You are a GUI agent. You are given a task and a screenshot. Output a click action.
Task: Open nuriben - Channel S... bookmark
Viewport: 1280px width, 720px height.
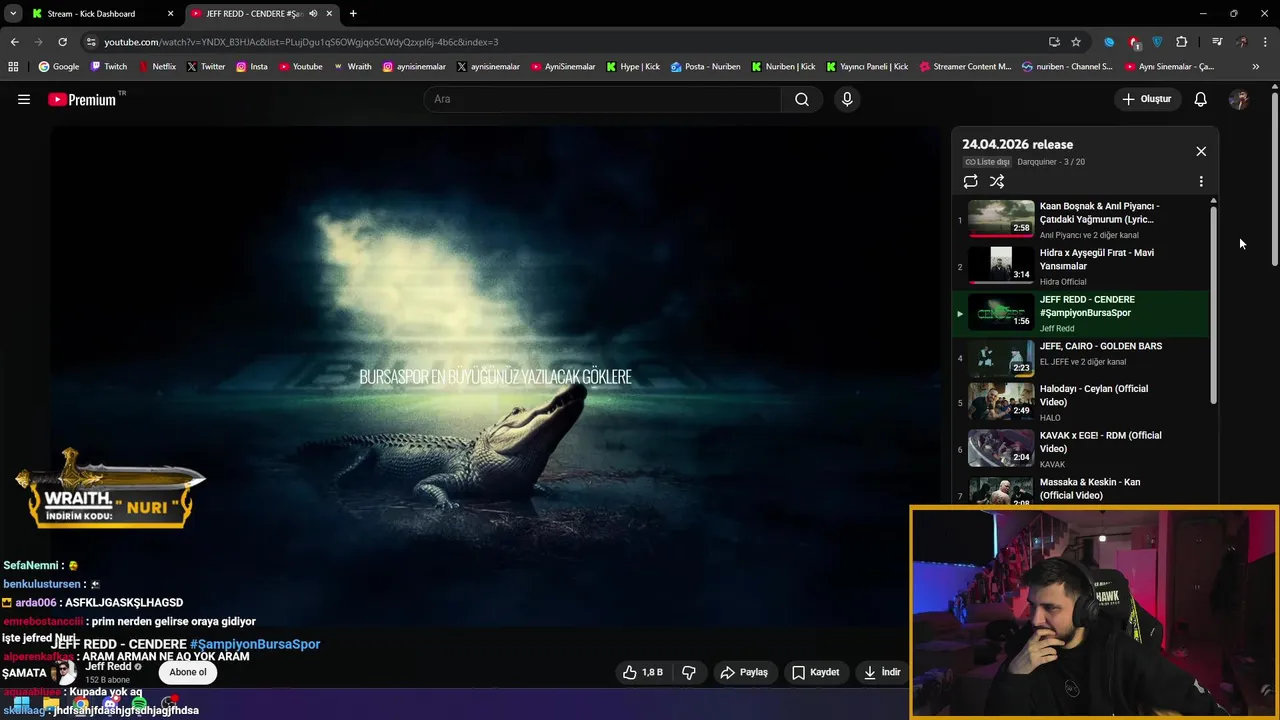click(x=1067, y=67)
